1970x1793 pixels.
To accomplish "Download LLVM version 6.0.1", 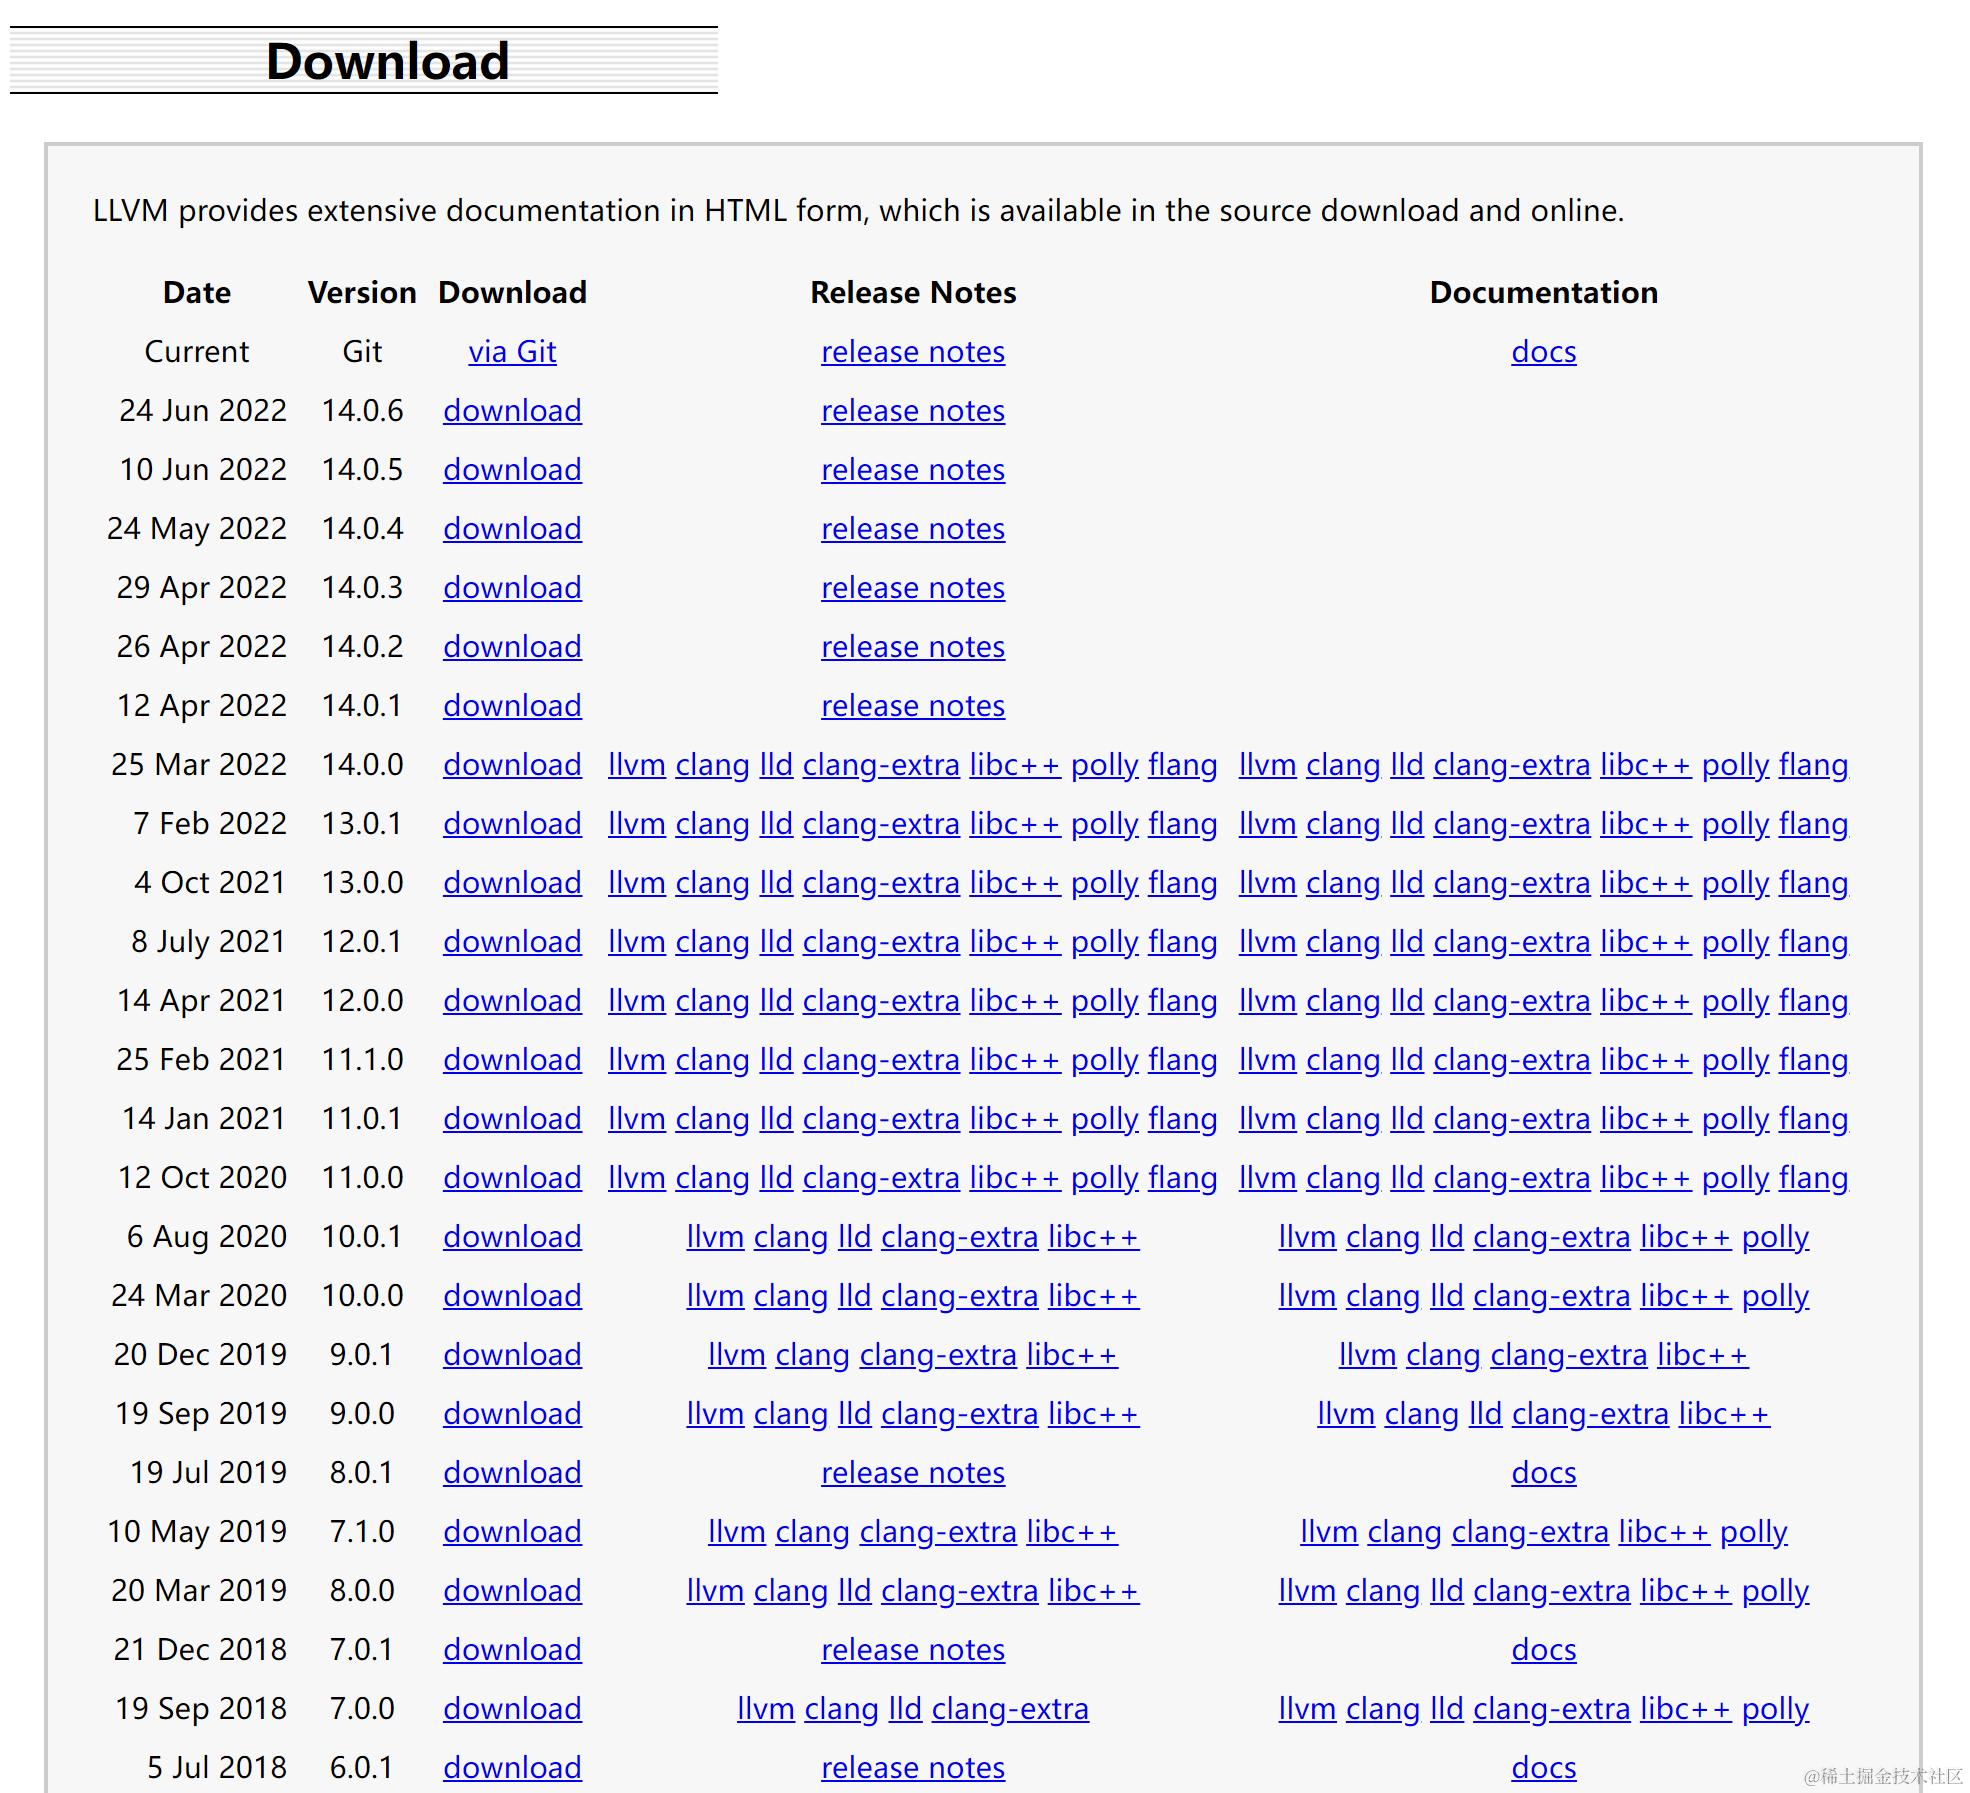I will pyautogui.click(x=512, y=1768).
